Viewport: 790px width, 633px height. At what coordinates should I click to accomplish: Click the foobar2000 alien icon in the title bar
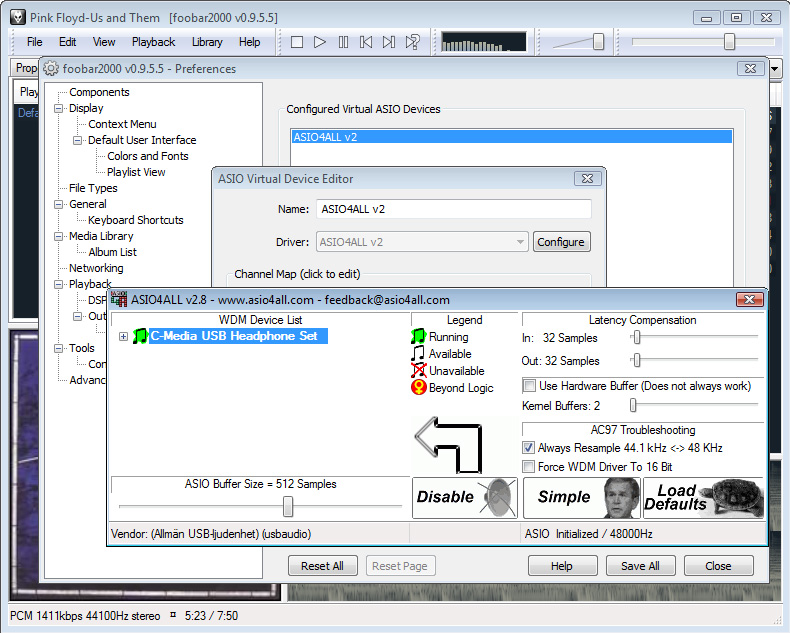pos(18,17)
